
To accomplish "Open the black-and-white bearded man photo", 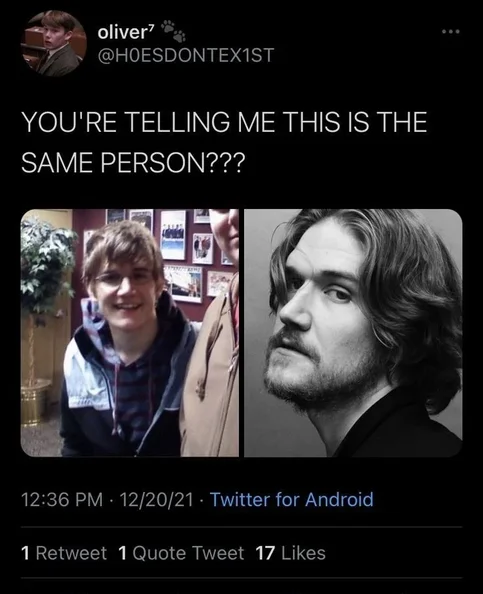I will tap(353, 333).
